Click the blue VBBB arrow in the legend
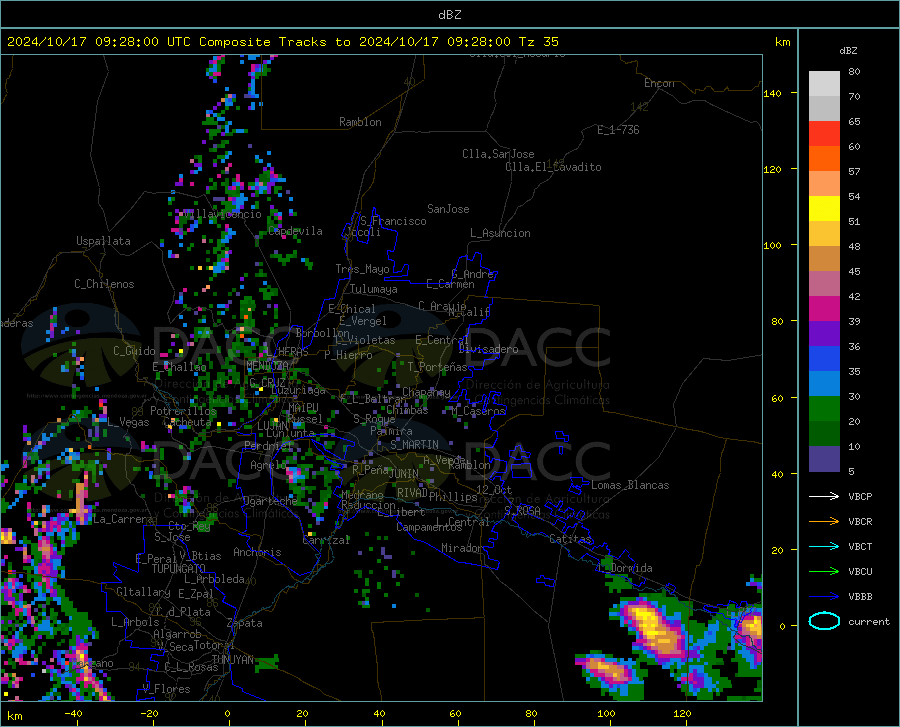The image size is (900, 727). click(x=824, y=596)
